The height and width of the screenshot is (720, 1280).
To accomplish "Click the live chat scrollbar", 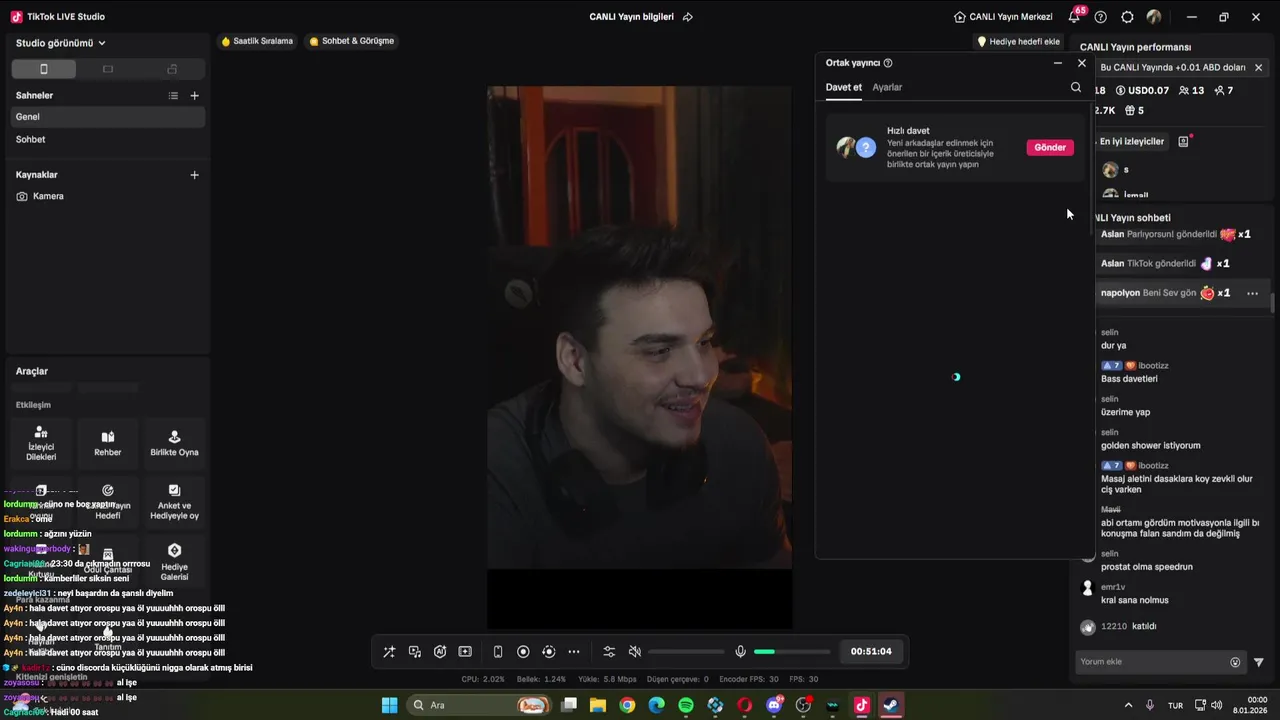I will pos(1272,305).
